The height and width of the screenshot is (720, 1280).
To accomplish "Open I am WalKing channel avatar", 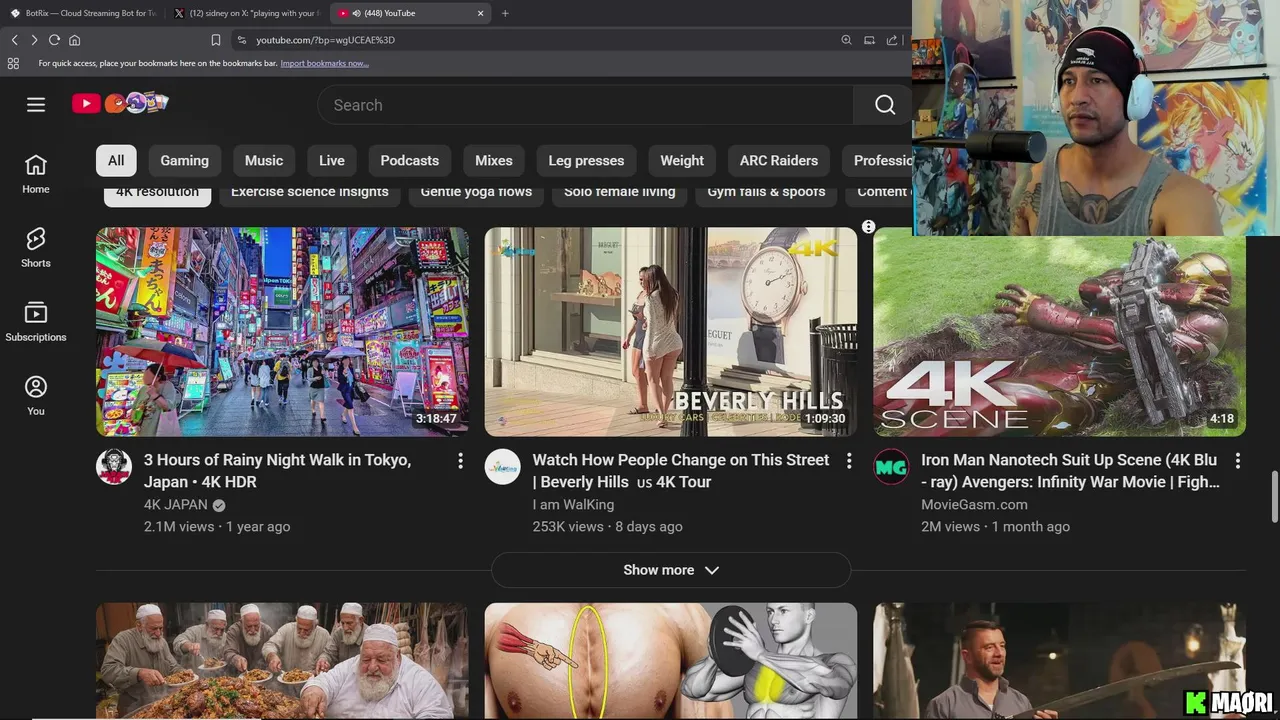I will click(x=503, y=467).
